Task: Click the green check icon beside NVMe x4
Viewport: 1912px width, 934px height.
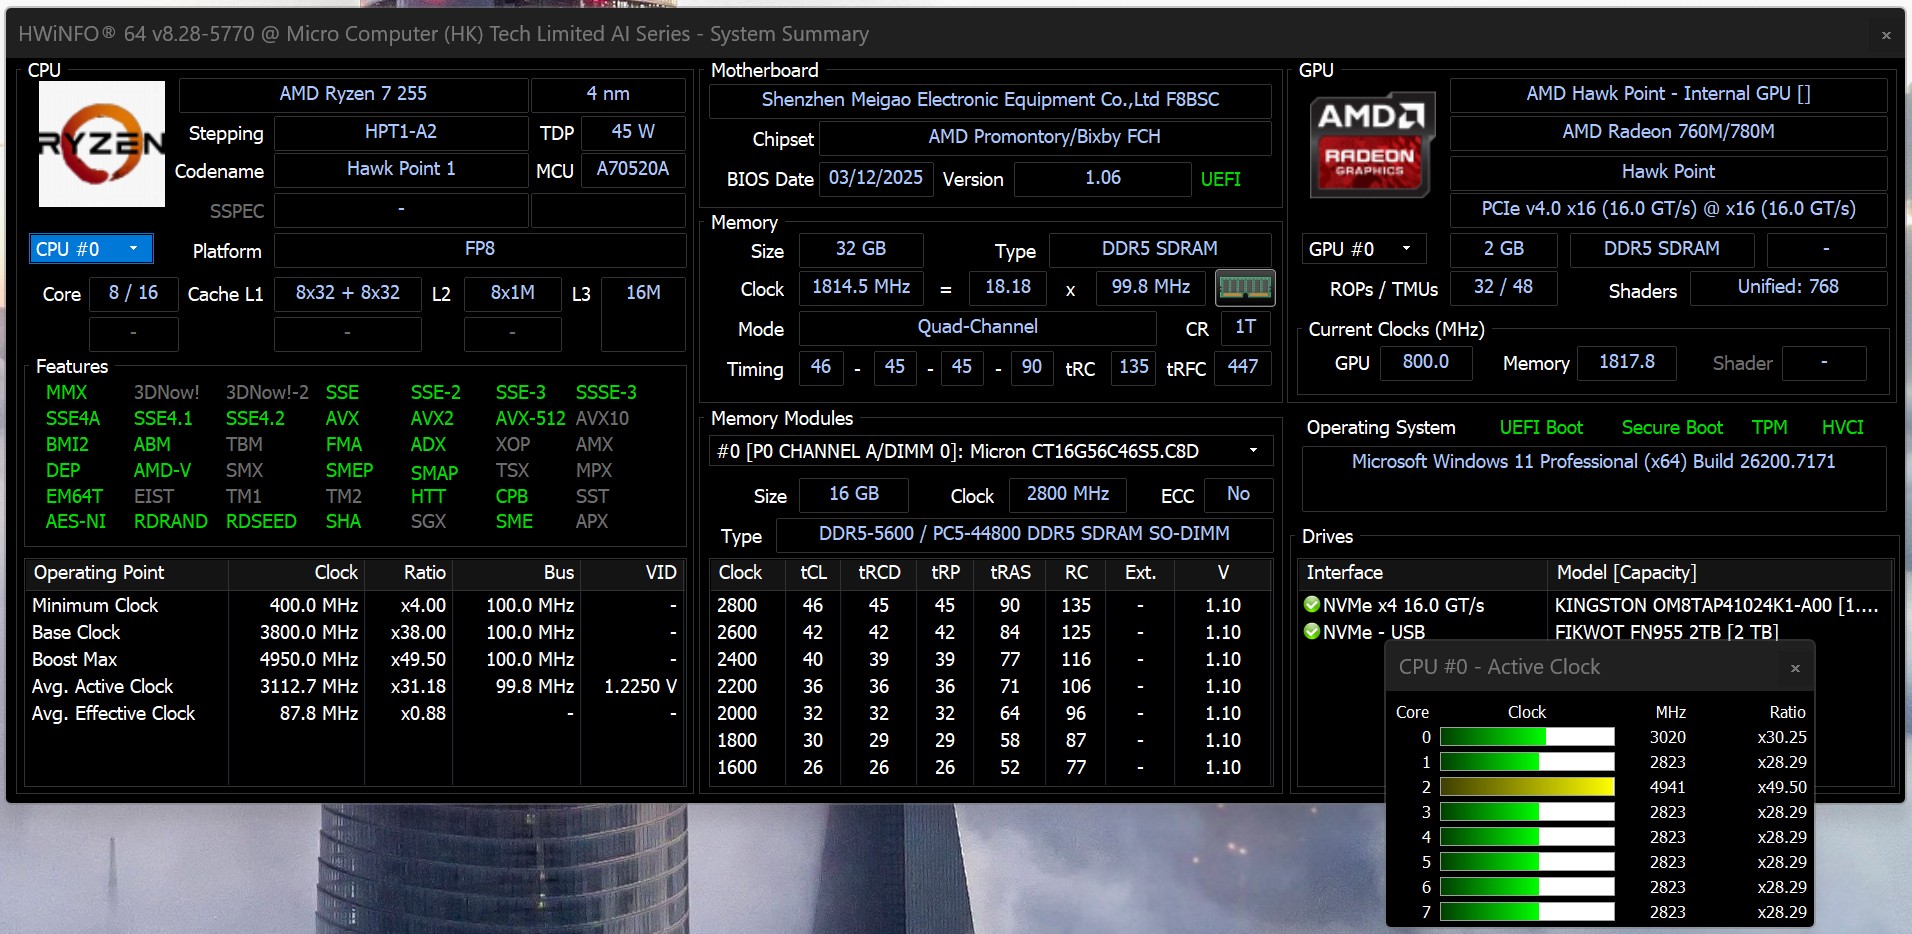Action: (1312, 605)
